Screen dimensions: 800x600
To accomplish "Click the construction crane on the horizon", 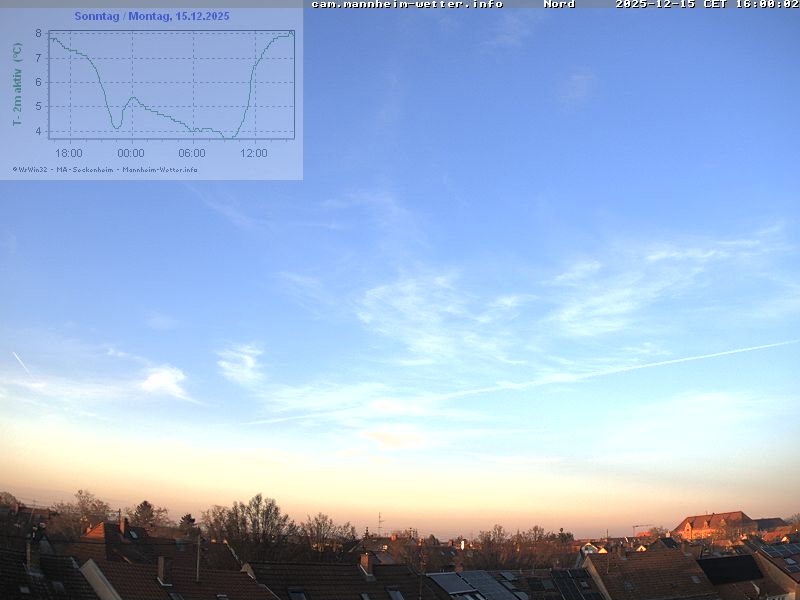I will pyautogui.click(x=640, y=527).
